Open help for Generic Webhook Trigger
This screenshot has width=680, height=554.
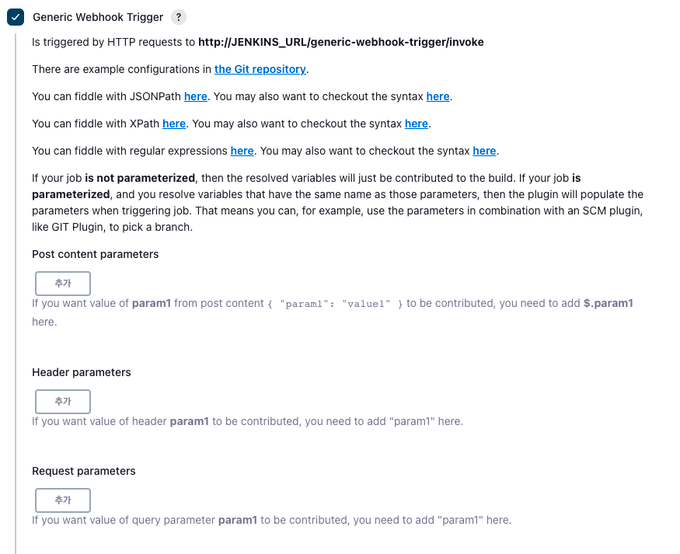coord(179,17)
